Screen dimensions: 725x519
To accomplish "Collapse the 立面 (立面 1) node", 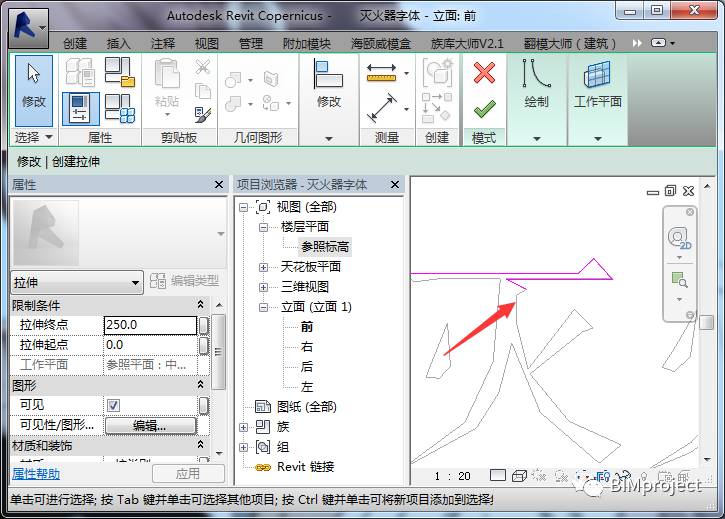I will (x=263, y=307).
